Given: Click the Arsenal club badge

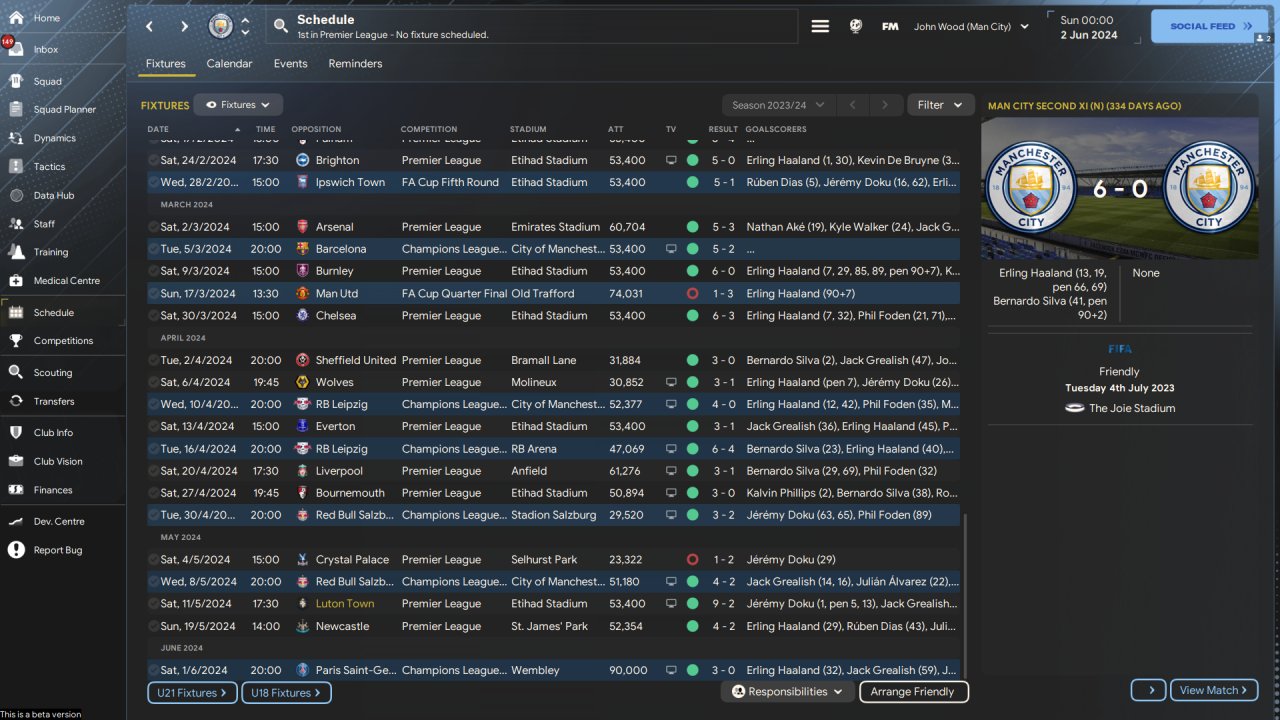Looking at the screenshot, I should [303, 227].
